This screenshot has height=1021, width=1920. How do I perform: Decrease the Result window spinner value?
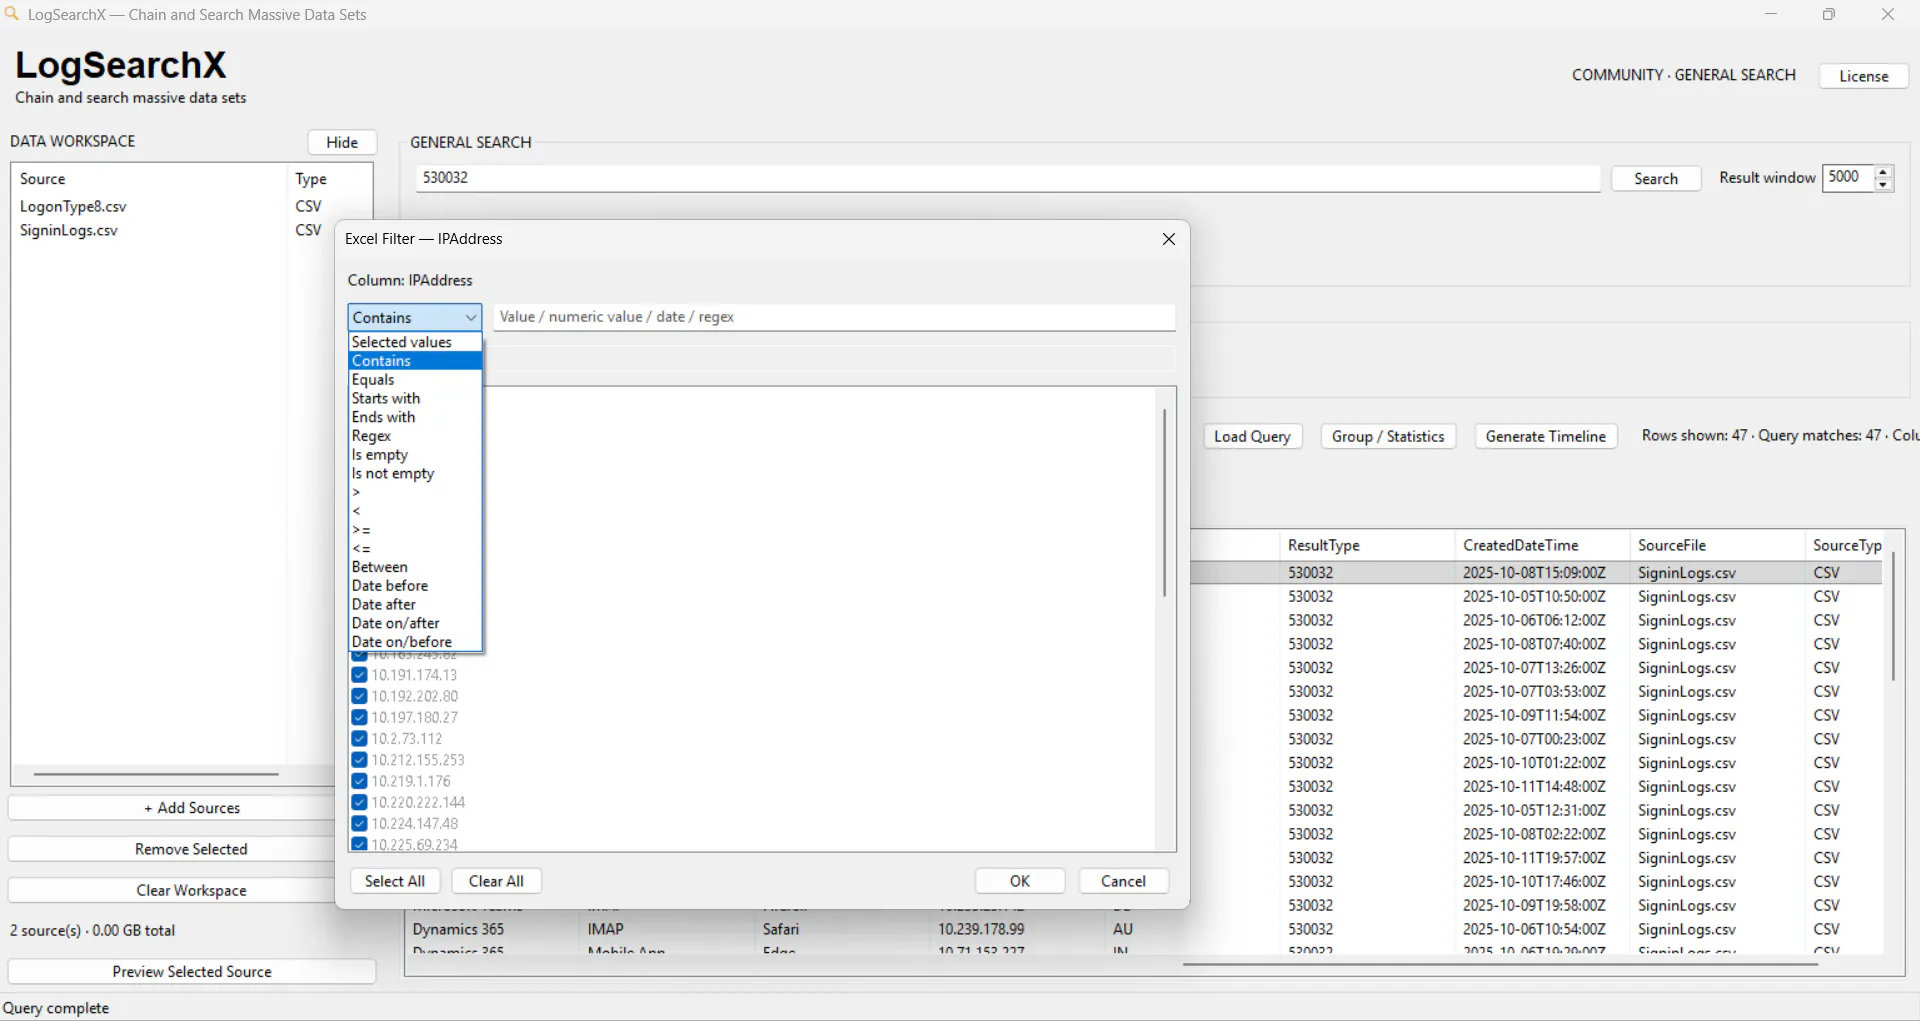pos(1883,185)
